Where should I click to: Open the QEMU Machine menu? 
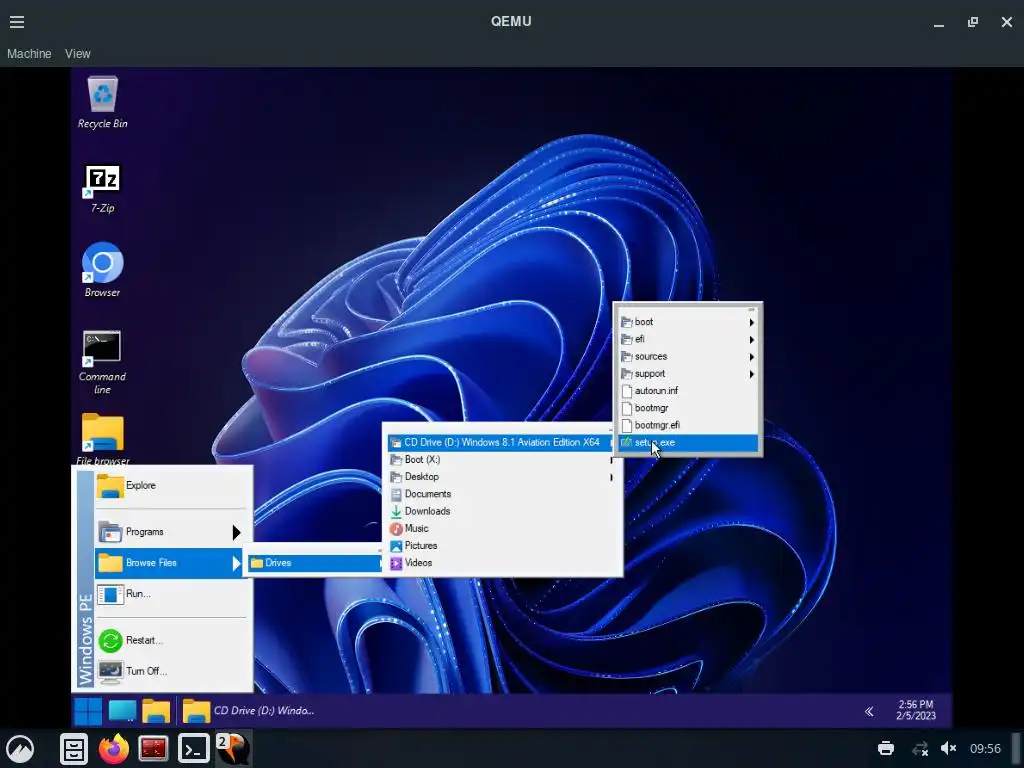(x=29, y=54)
